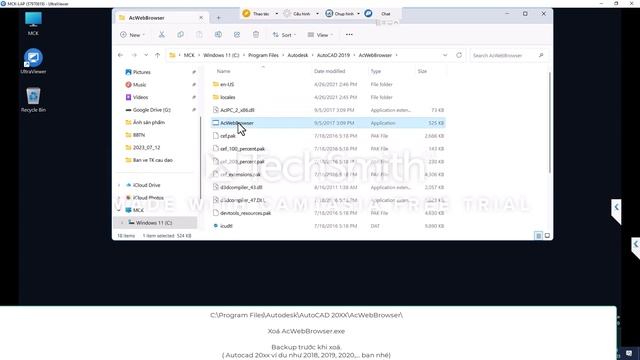Expand the address bar history dropdown
Viewport: 640px width, 360px height.
tap(445, 55)
